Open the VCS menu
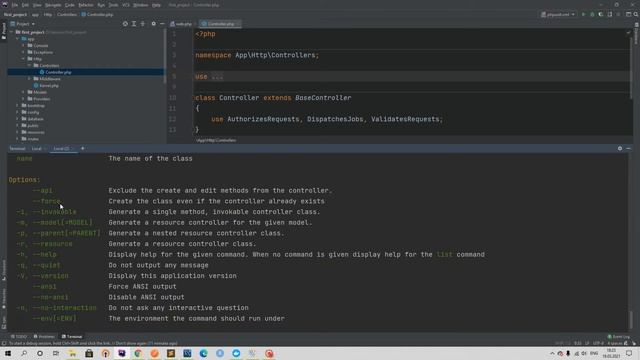 (126, 5)
